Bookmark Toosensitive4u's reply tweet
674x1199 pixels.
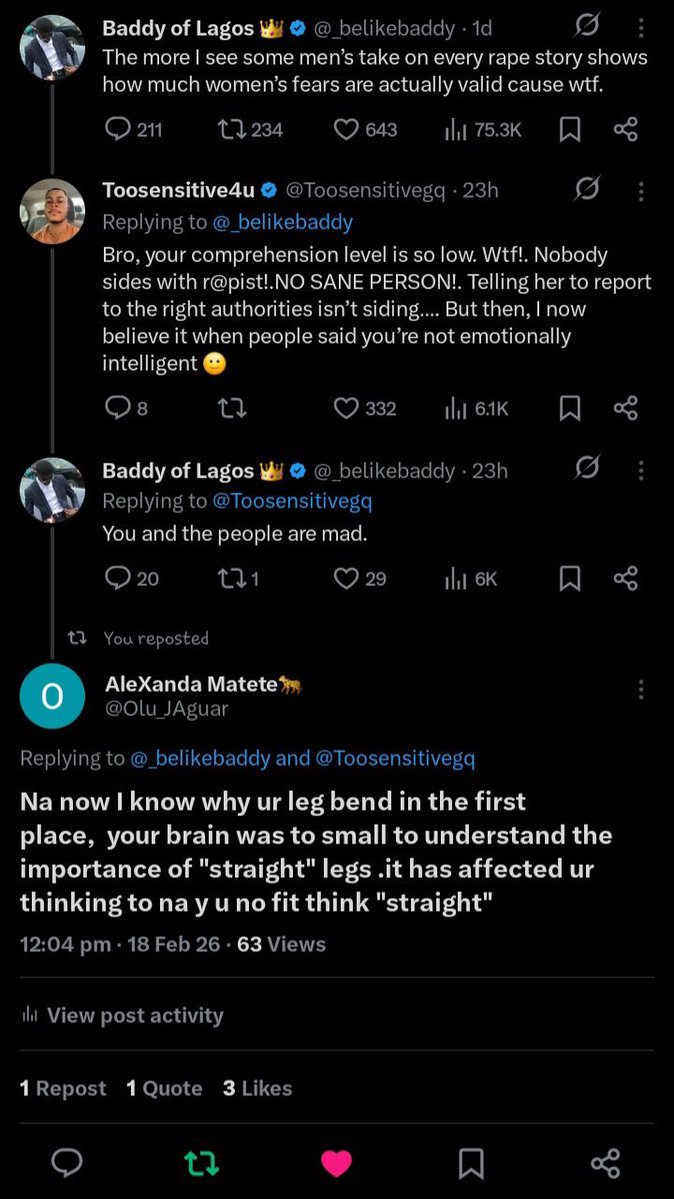pos(568,409)
